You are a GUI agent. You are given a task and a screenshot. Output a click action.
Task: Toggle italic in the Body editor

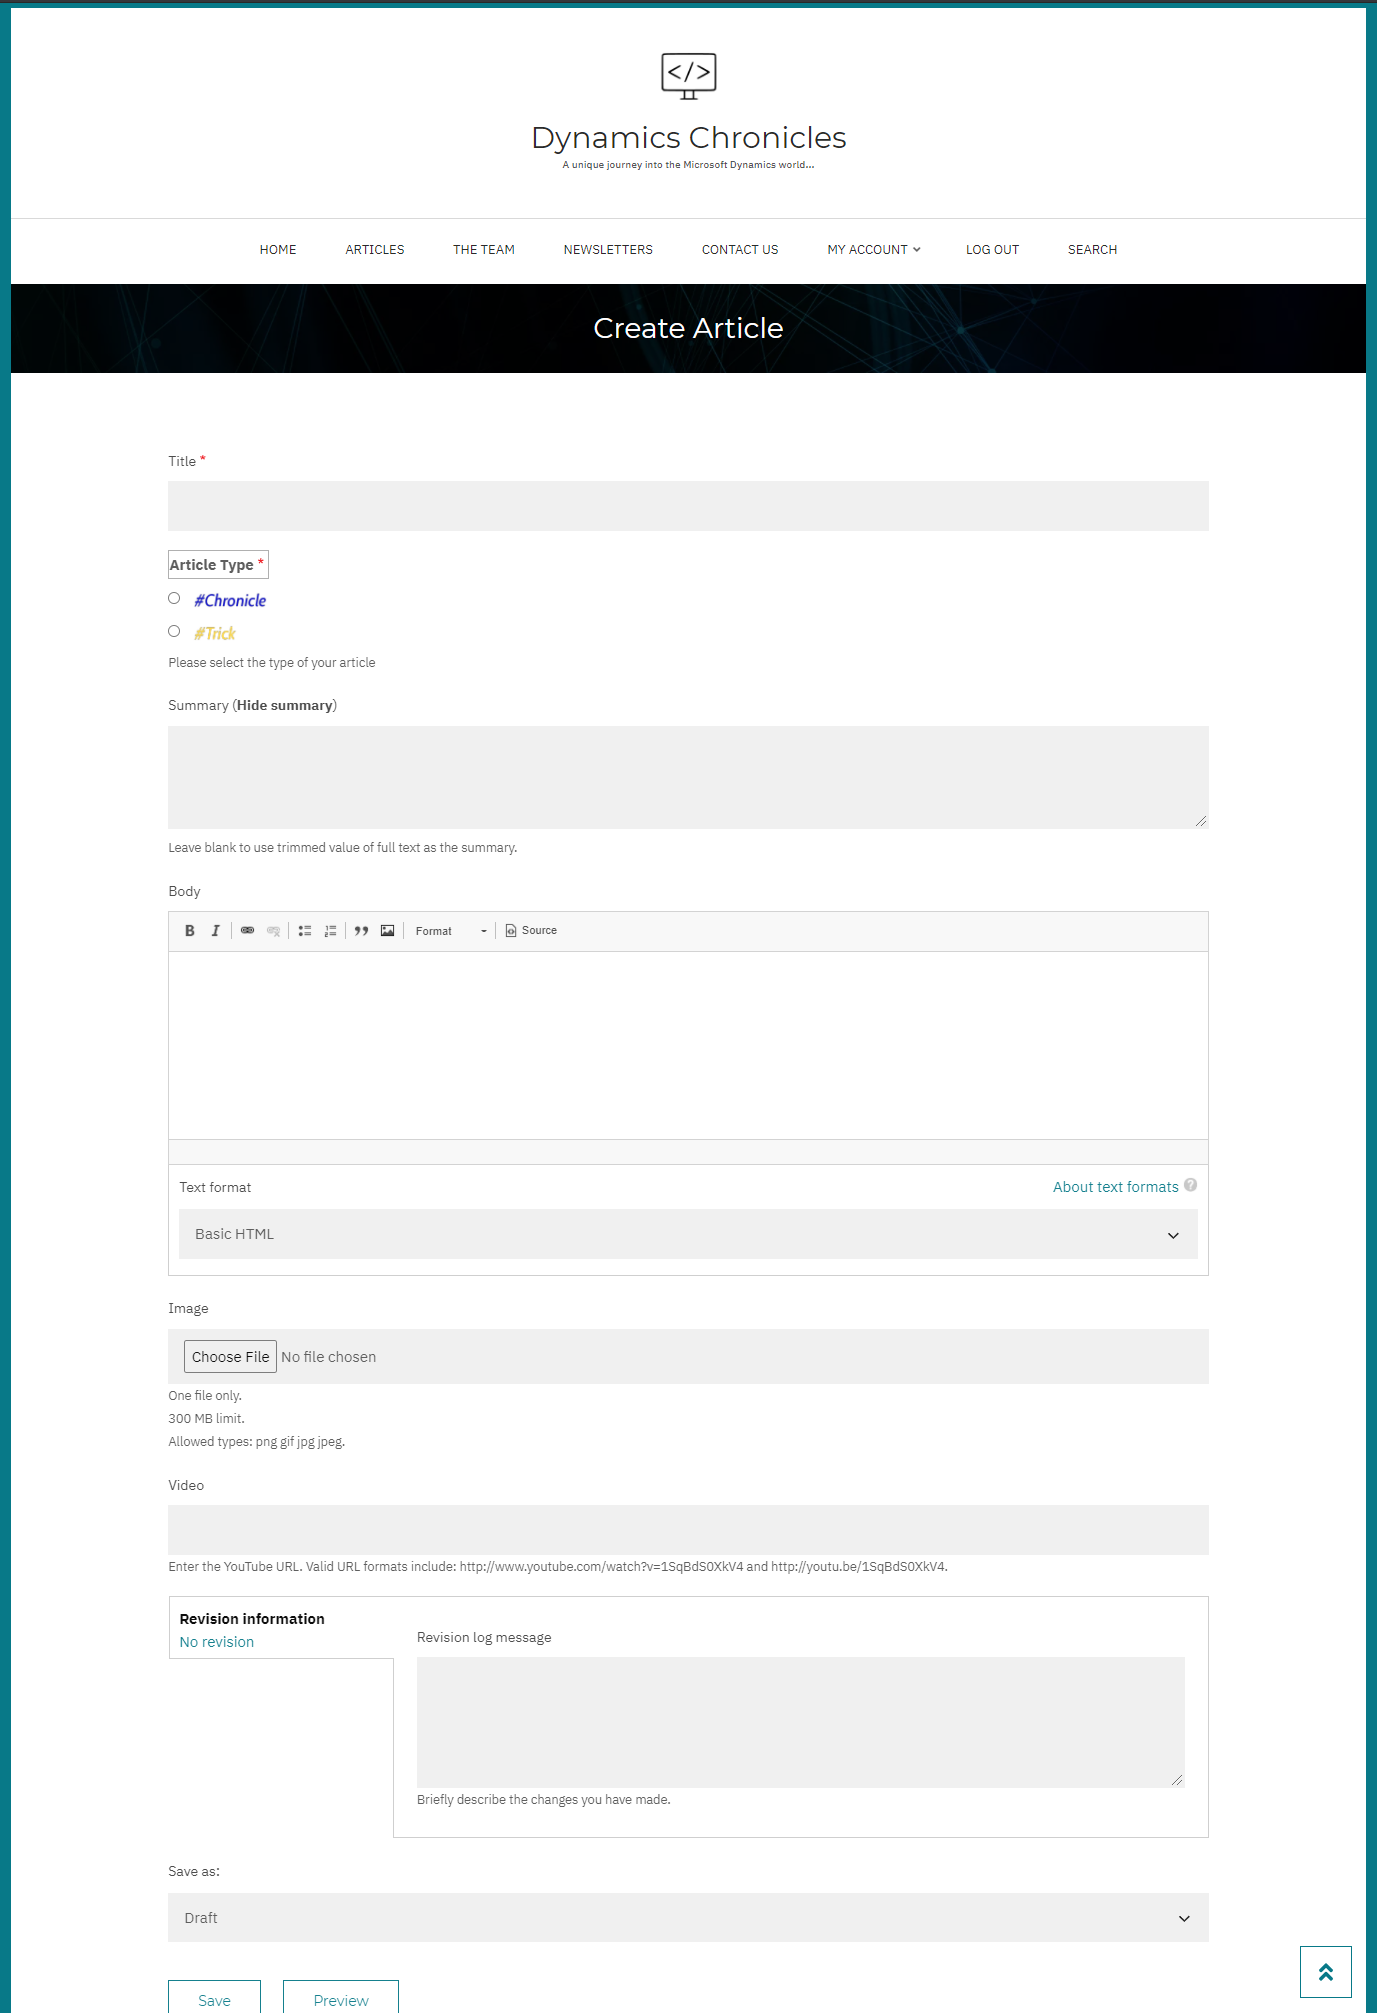pos(215,931)
